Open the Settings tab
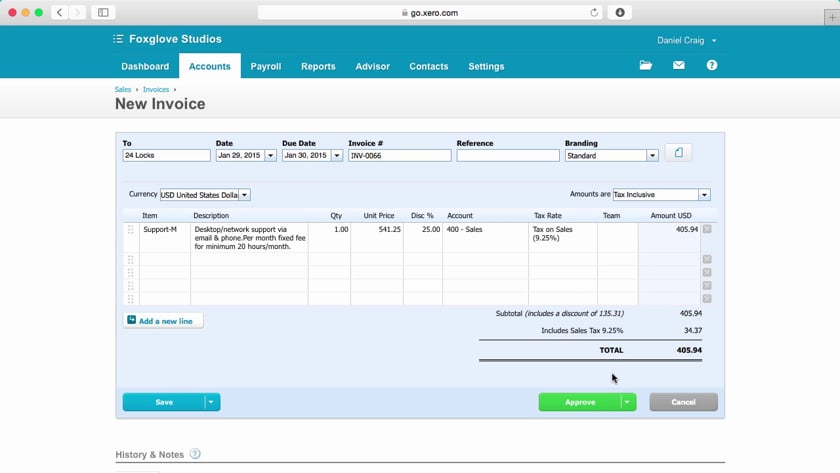840x473 pixels. point(486,66)
